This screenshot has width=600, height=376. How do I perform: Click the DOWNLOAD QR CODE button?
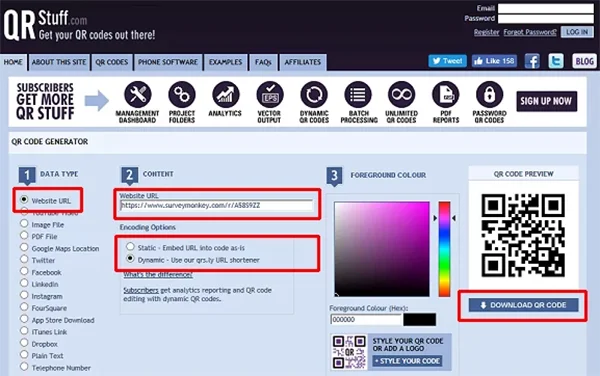point(523,305)
